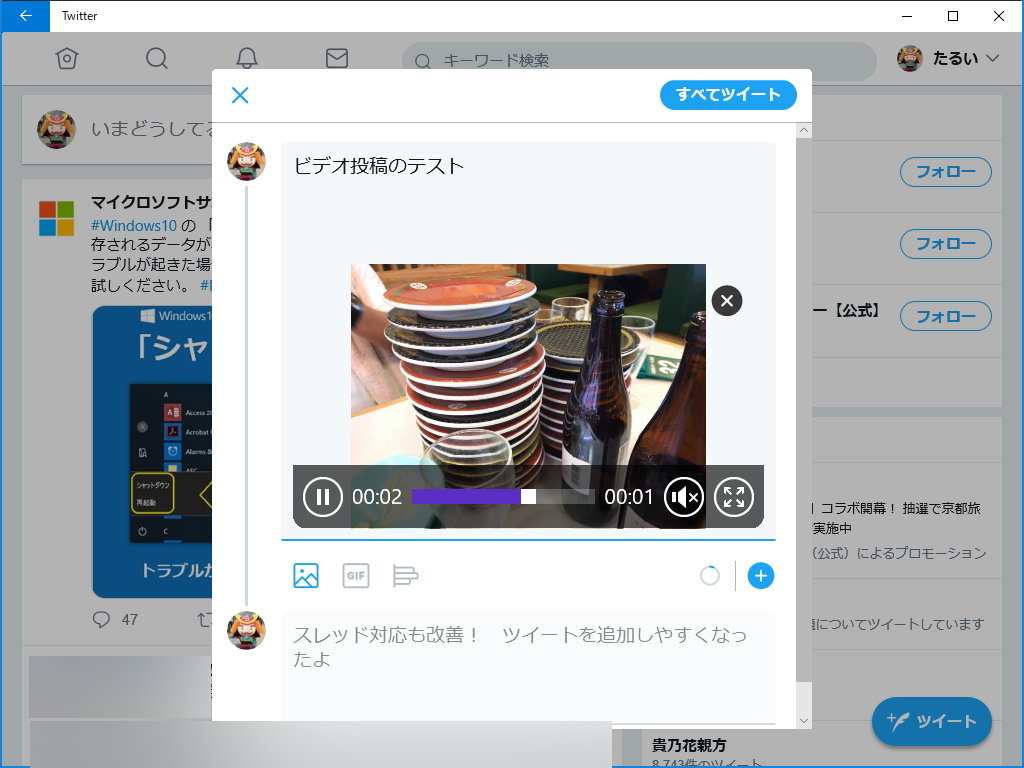The height and width of the screenshot is (768, 1024).
Task: Add another tweet with the blue plus icon
Action: tap(761, 576)
